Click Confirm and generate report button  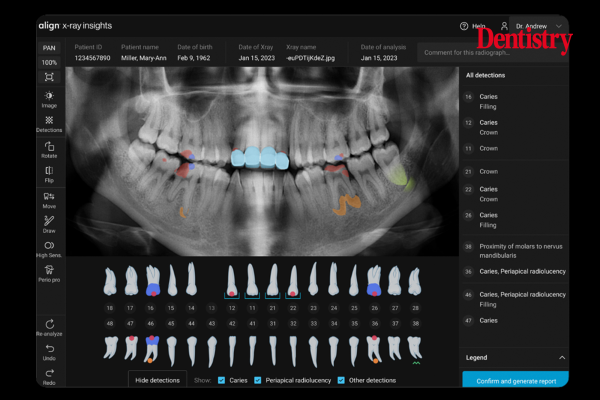click(515, 379)
